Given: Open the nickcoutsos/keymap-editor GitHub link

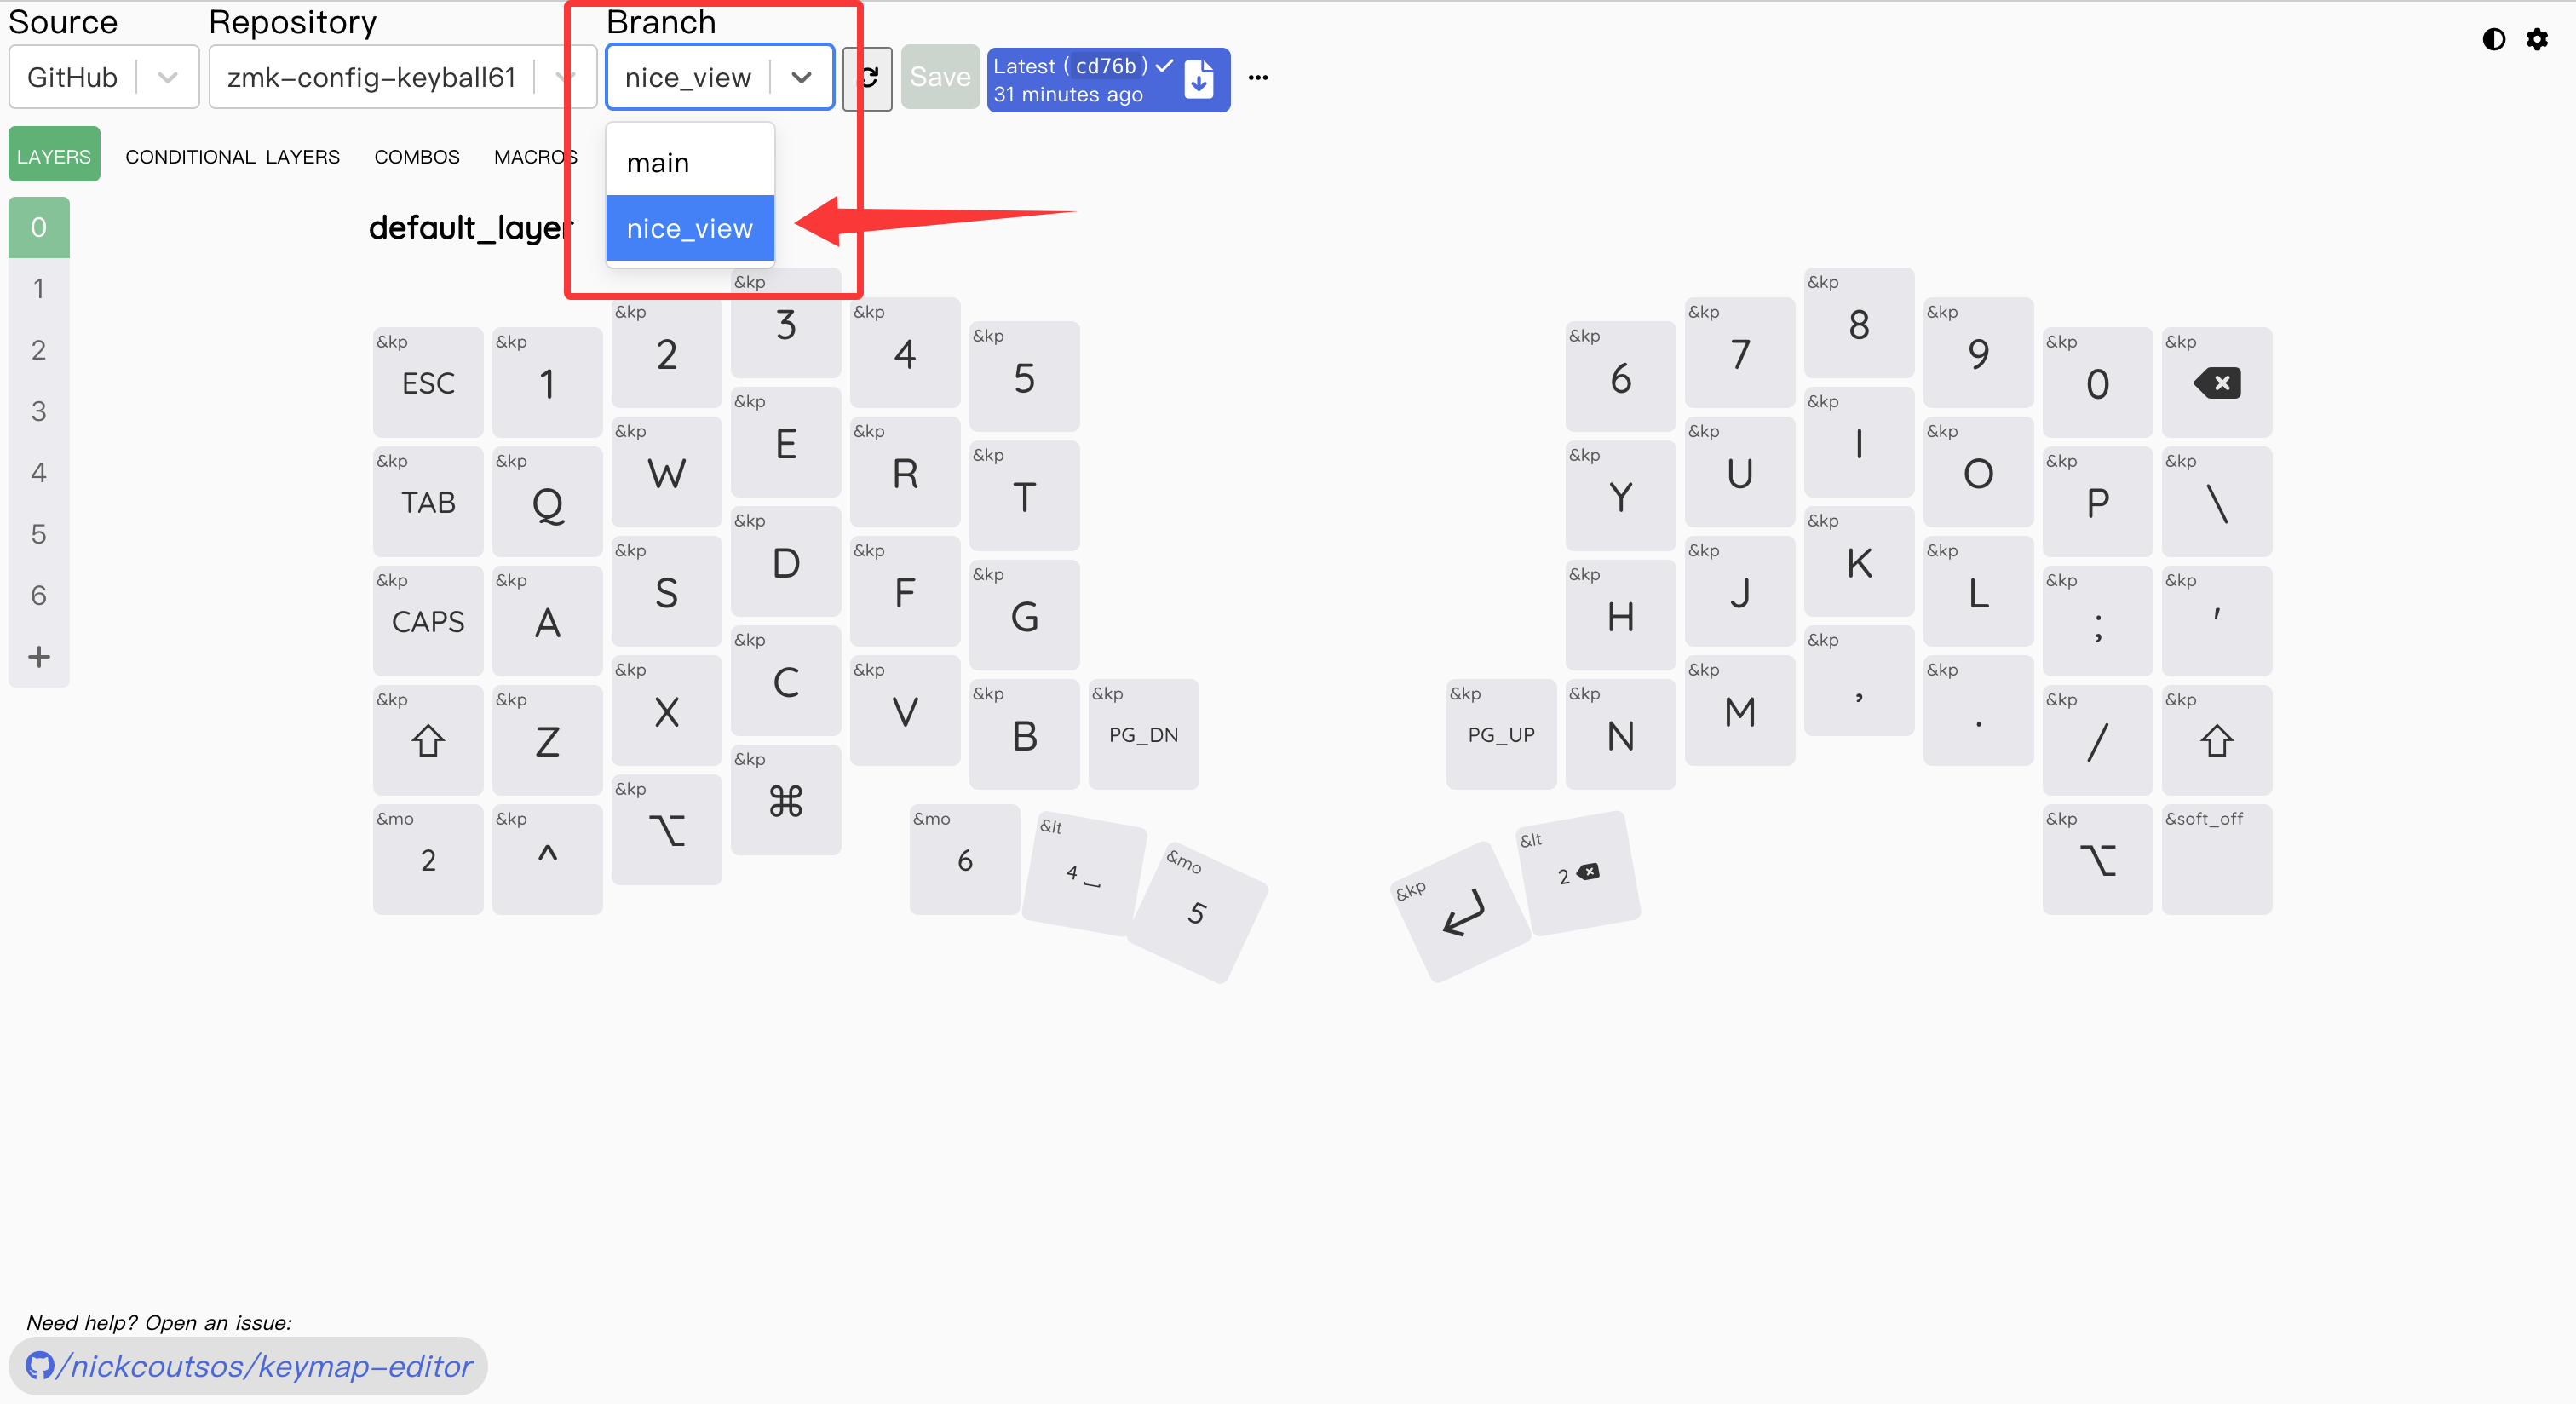Looking at the screenshot, I should click(x=248, y=1366).
